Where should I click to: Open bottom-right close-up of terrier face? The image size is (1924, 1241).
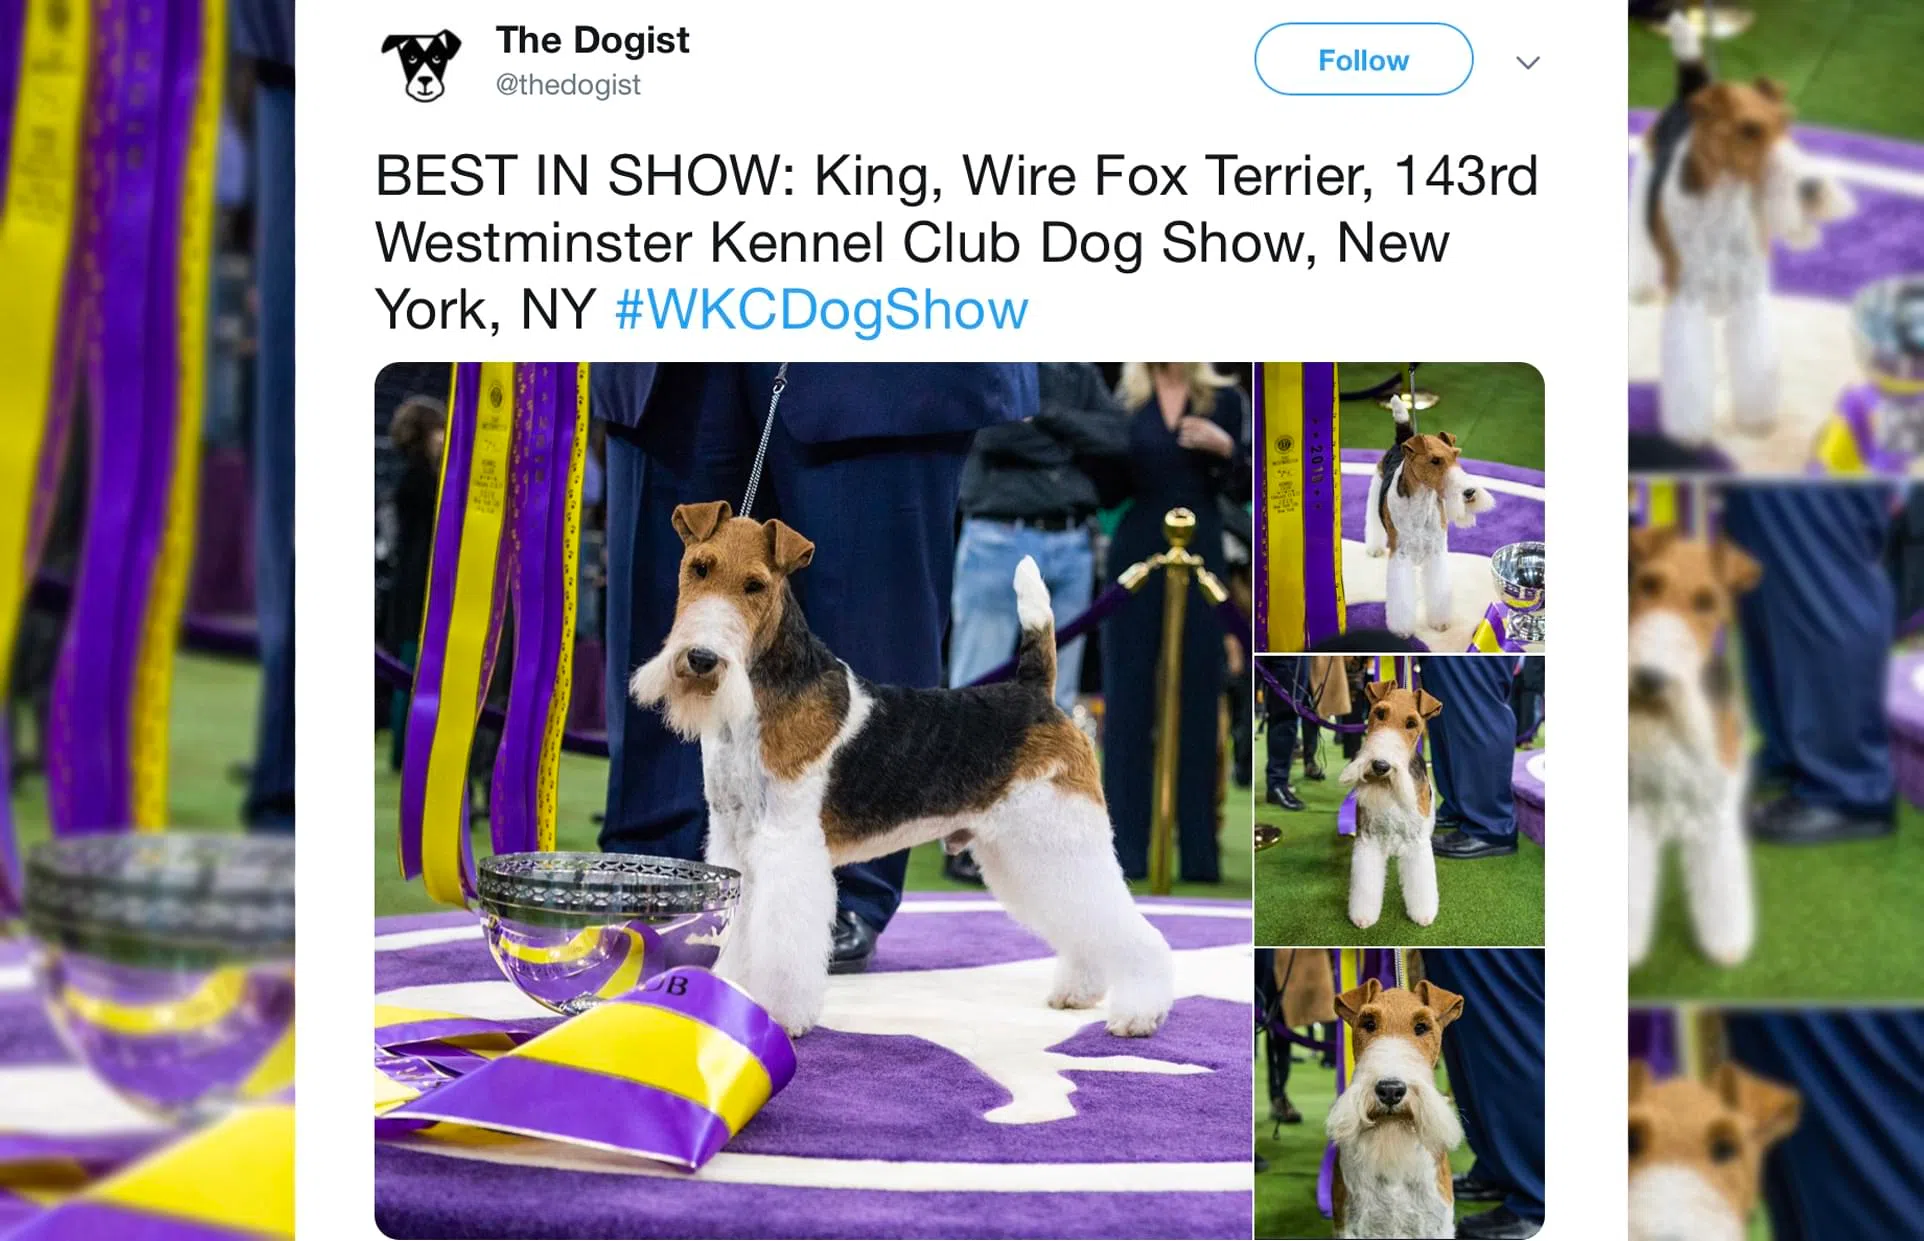[x=1400, y=1095]
